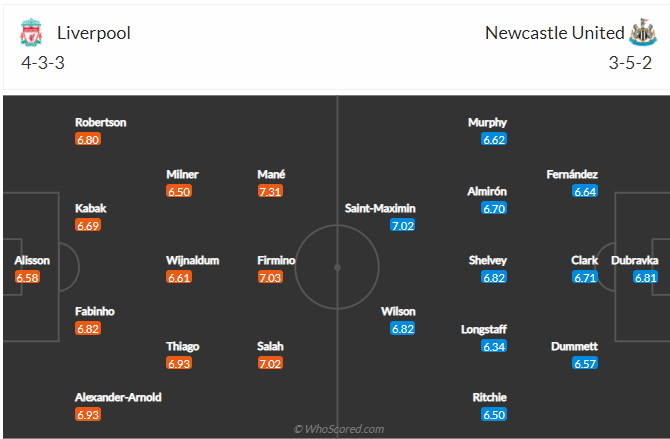Click the Liverpool club crest icon
The height and width of the screenshot is (439, 670).
(31, 33)
